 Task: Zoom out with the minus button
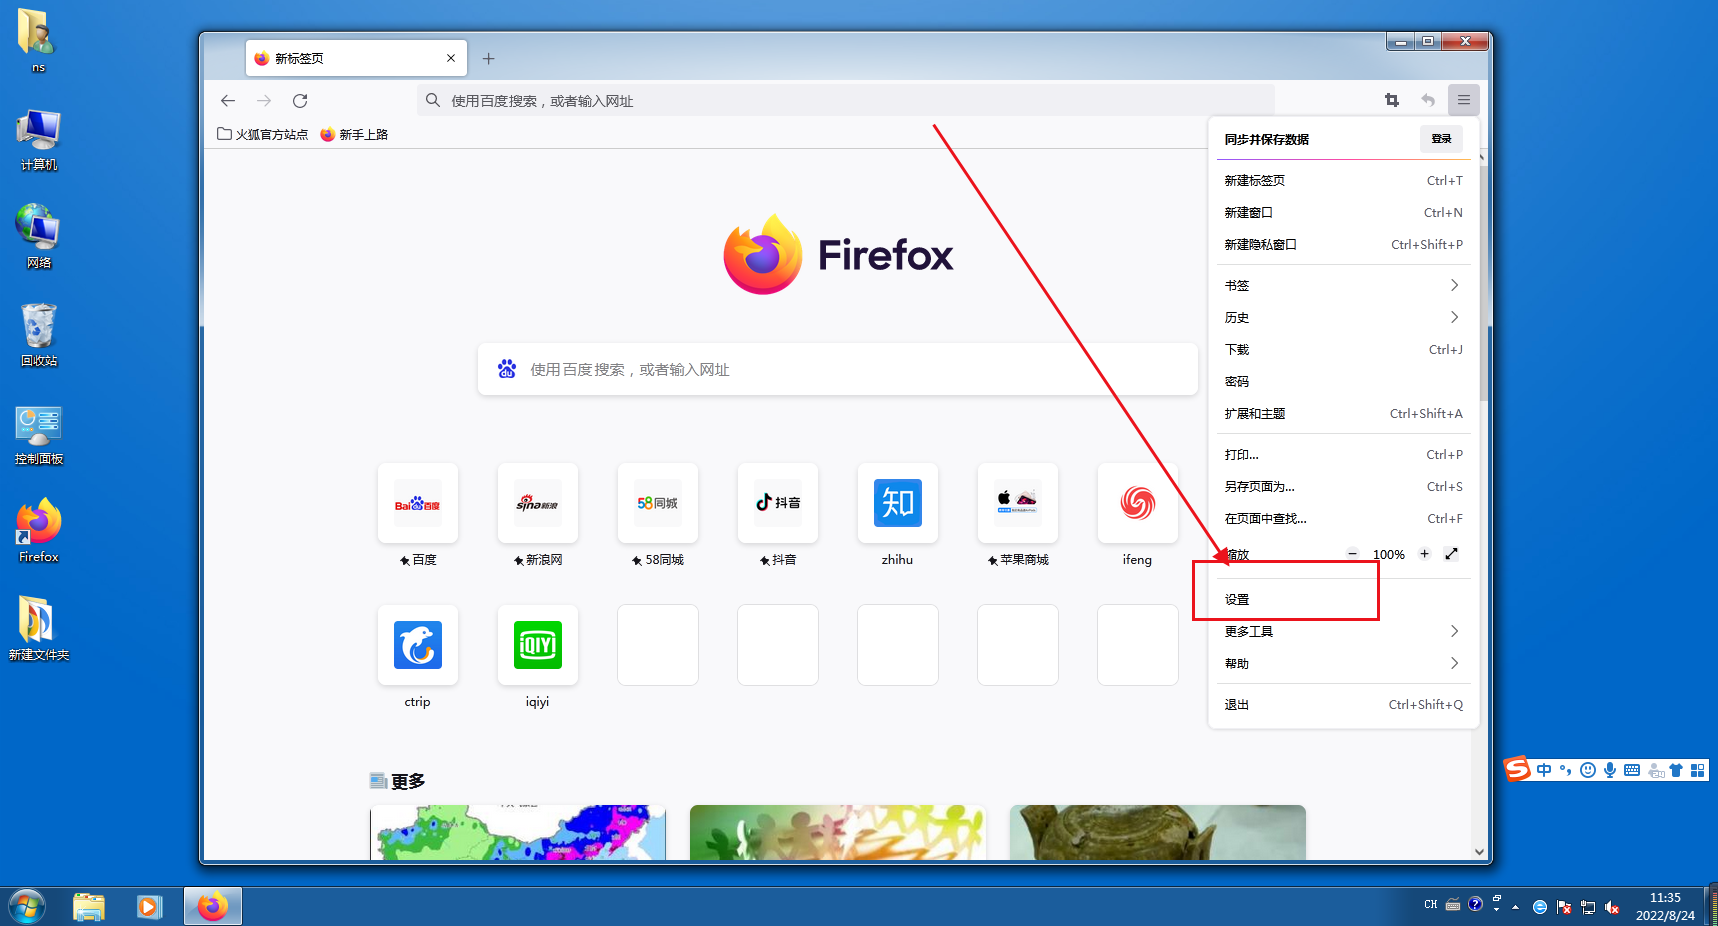(x=1352, y=554)
